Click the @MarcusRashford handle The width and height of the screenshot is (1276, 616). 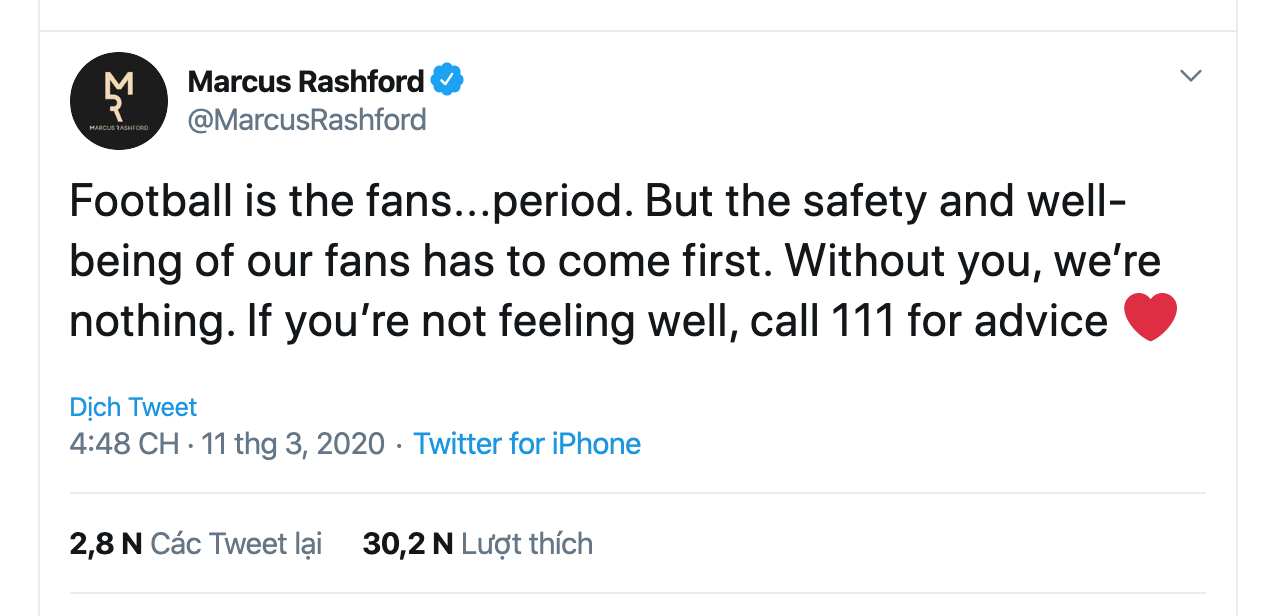point(307,119)
